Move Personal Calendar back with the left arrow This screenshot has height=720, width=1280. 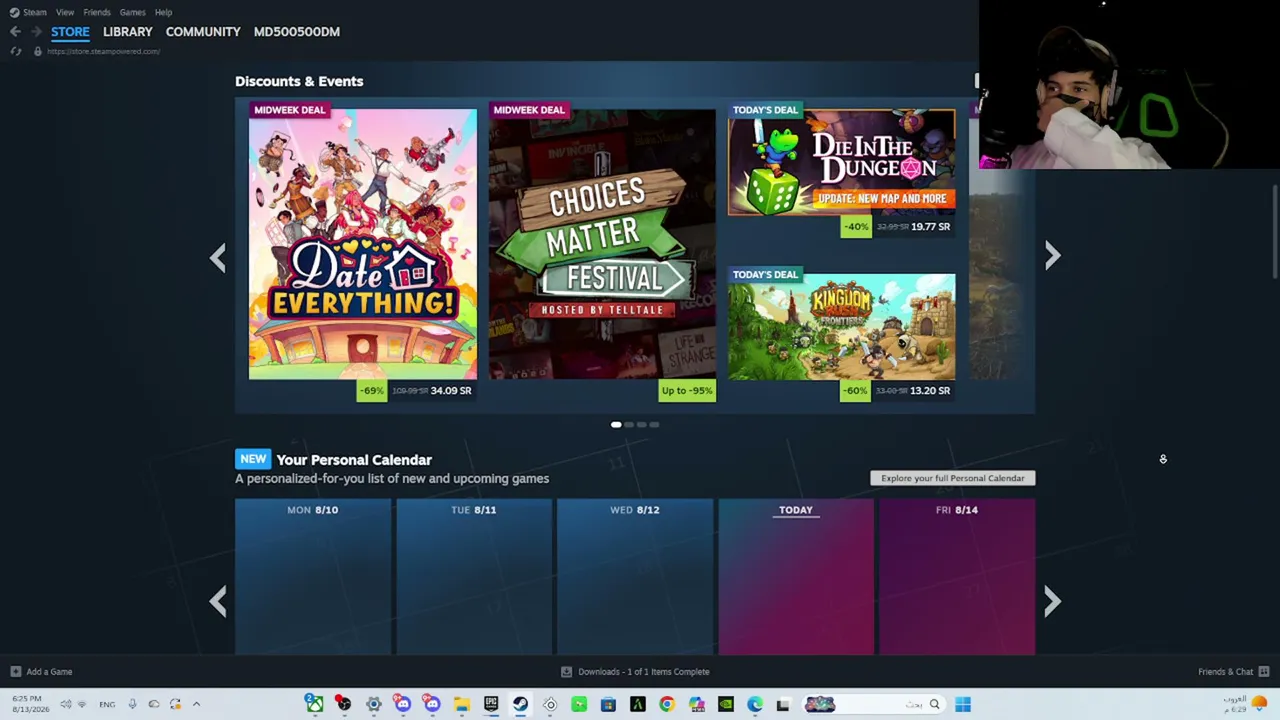[218, 600]
